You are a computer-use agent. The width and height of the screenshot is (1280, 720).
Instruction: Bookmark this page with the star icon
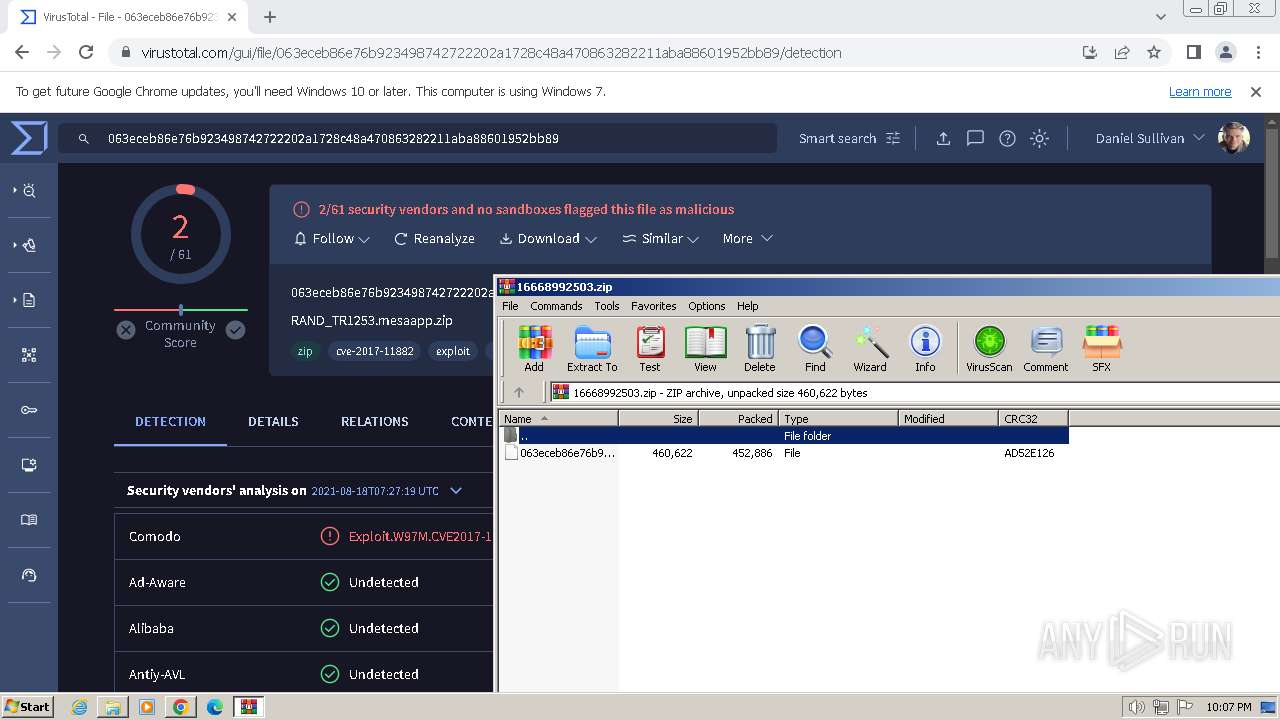coord(1154,53)
